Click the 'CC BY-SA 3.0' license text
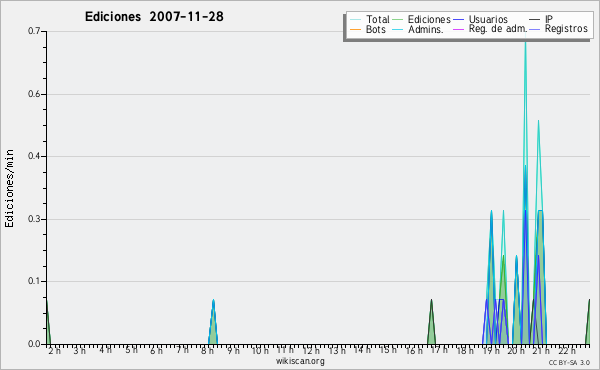 [569, 363]
